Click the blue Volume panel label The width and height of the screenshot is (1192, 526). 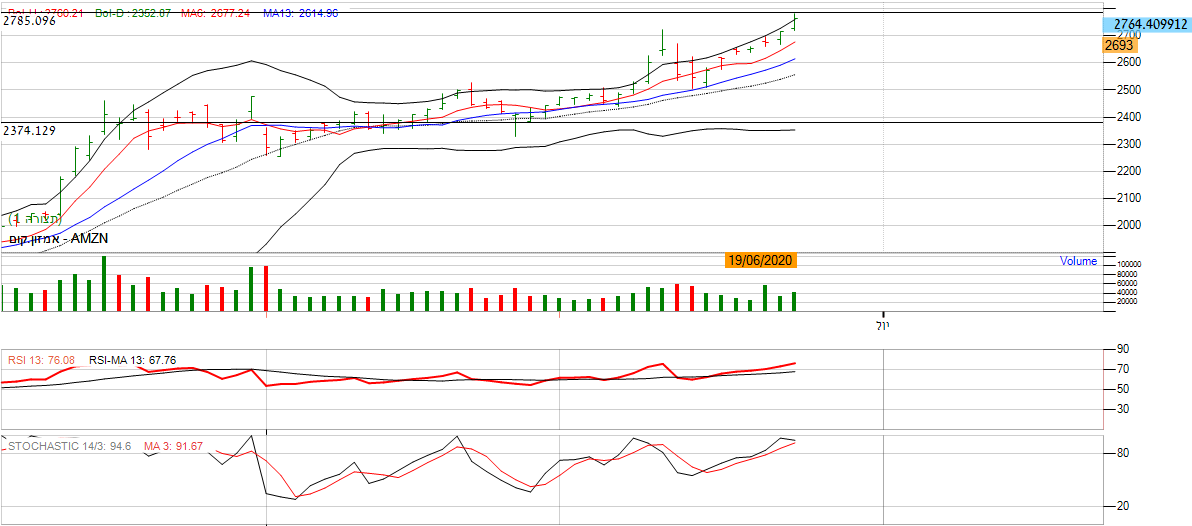coord(1078,261)
